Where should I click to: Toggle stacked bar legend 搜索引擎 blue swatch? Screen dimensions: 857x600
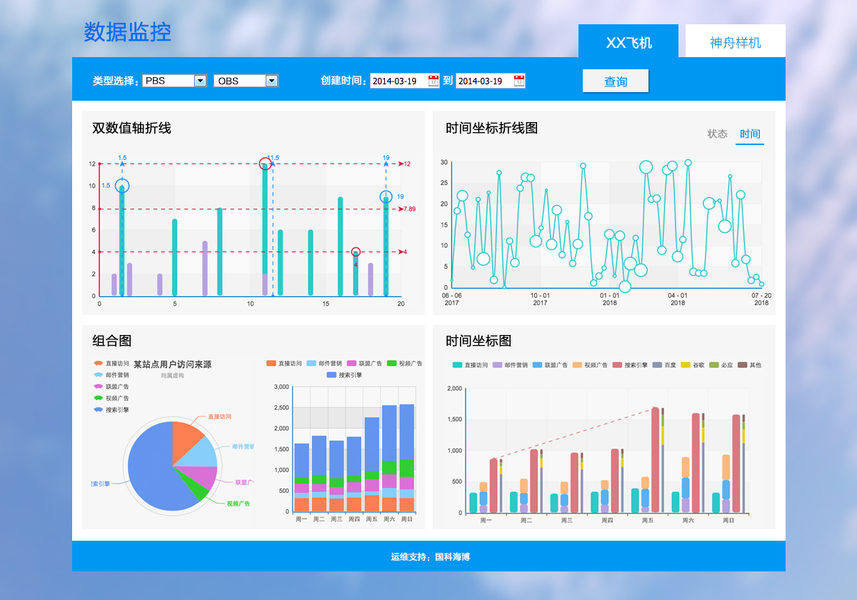click(x=331, y=375)
